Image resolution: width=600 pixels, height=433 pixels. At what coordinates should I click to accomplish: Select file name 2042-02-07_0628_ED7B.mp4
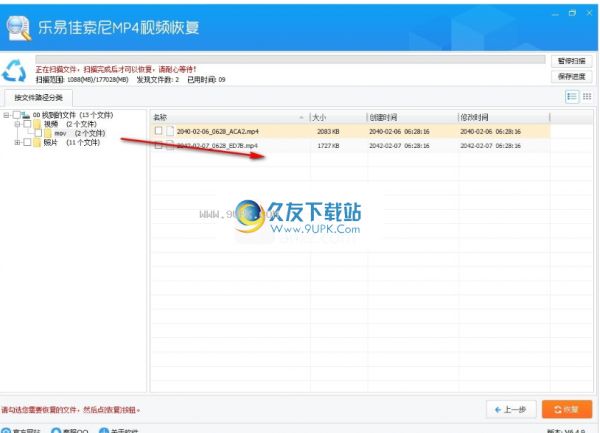(217, 146)
